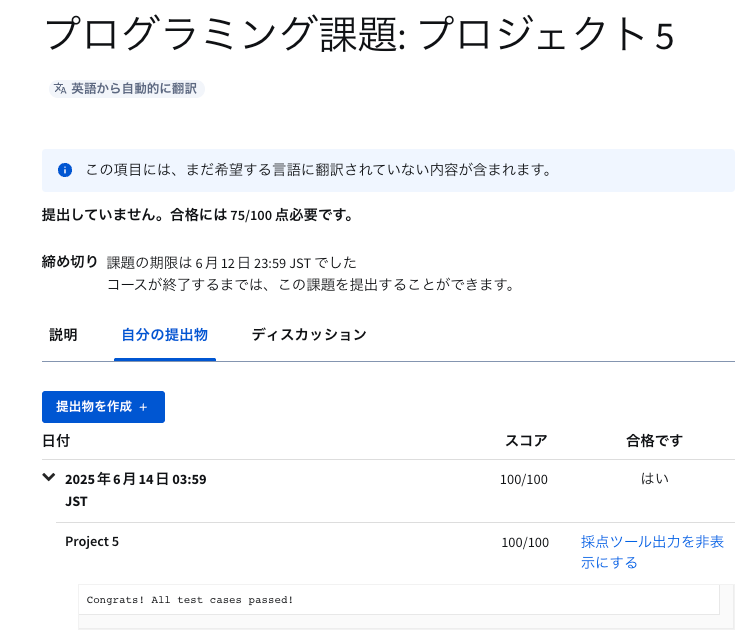This screenshot has height=636, width=754.
Task: Click the blue info circle icon
Action: [x=65, y=170]
